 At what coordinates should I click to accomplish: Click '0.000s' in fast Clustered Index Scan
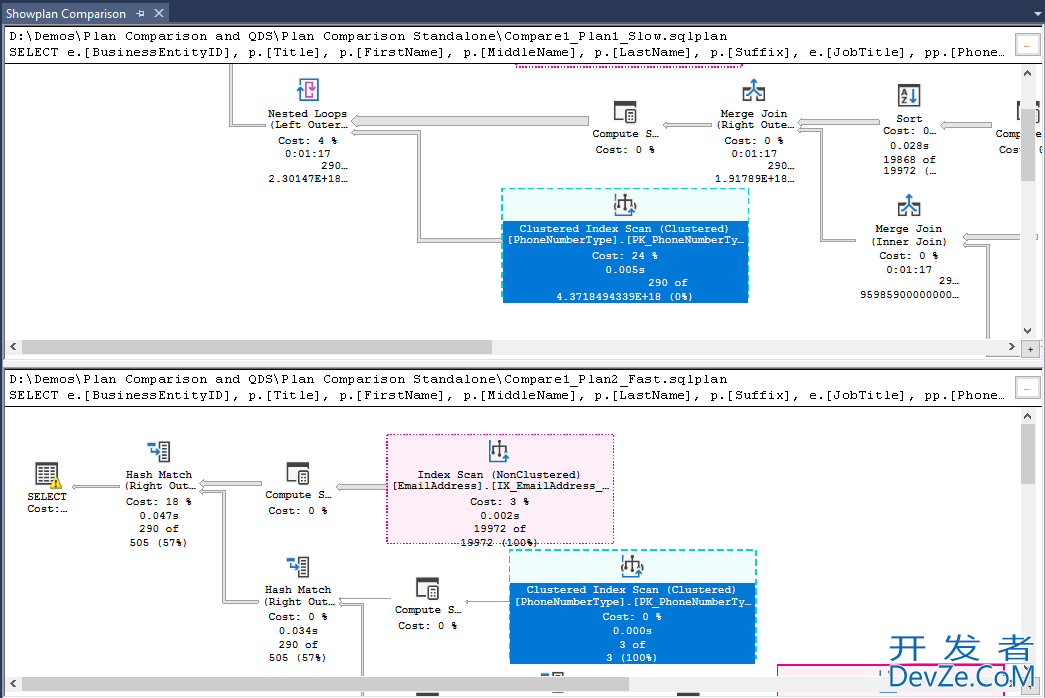tap(632, 630)
